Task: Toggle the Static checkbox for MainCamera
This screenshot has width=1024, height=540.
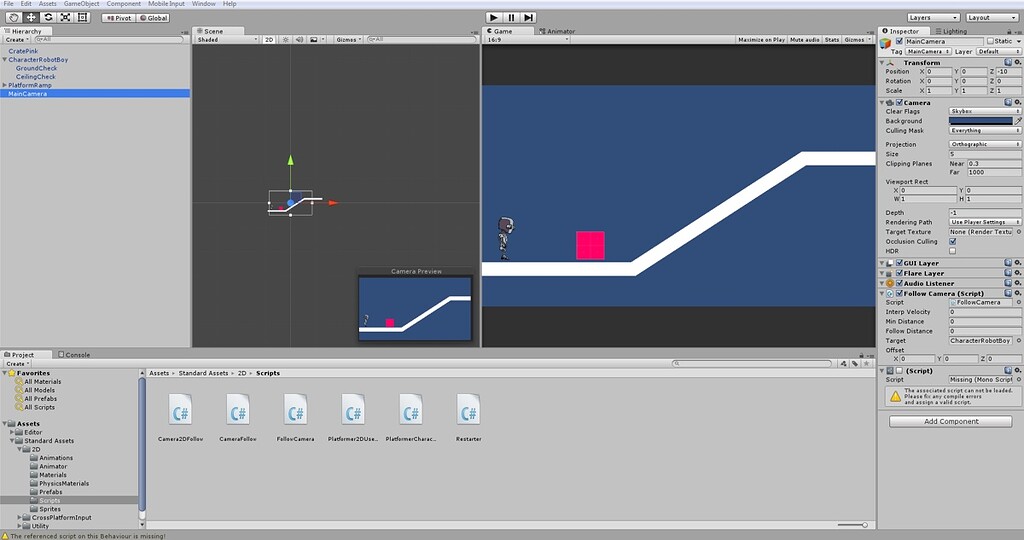Action: coord(990,41)
